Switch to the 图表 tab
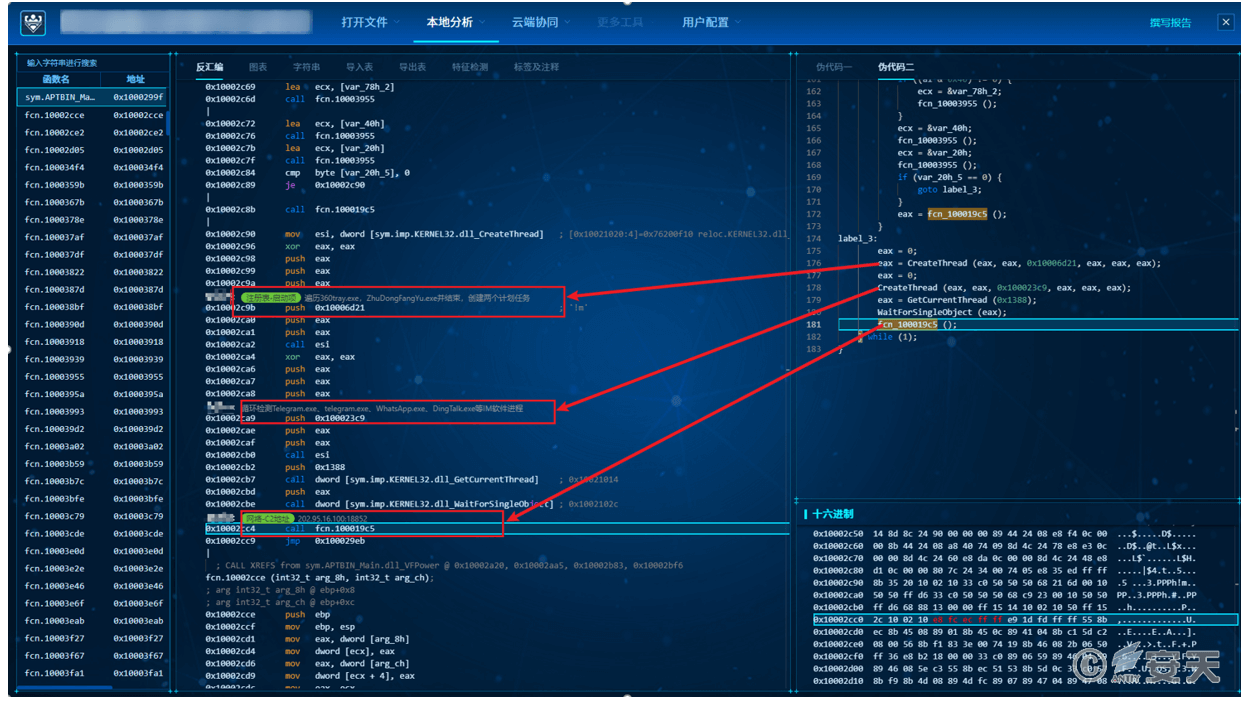1245x702 pixels. (x=258, y=67)
